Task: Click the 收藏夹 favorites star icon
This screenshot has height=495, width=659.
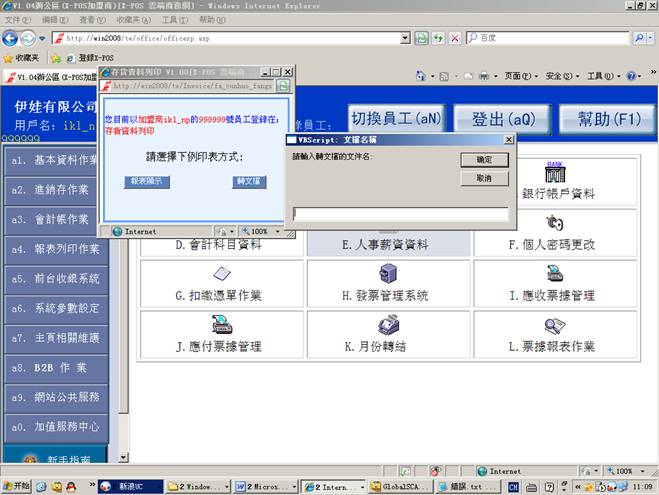Action: coord(8,58)
